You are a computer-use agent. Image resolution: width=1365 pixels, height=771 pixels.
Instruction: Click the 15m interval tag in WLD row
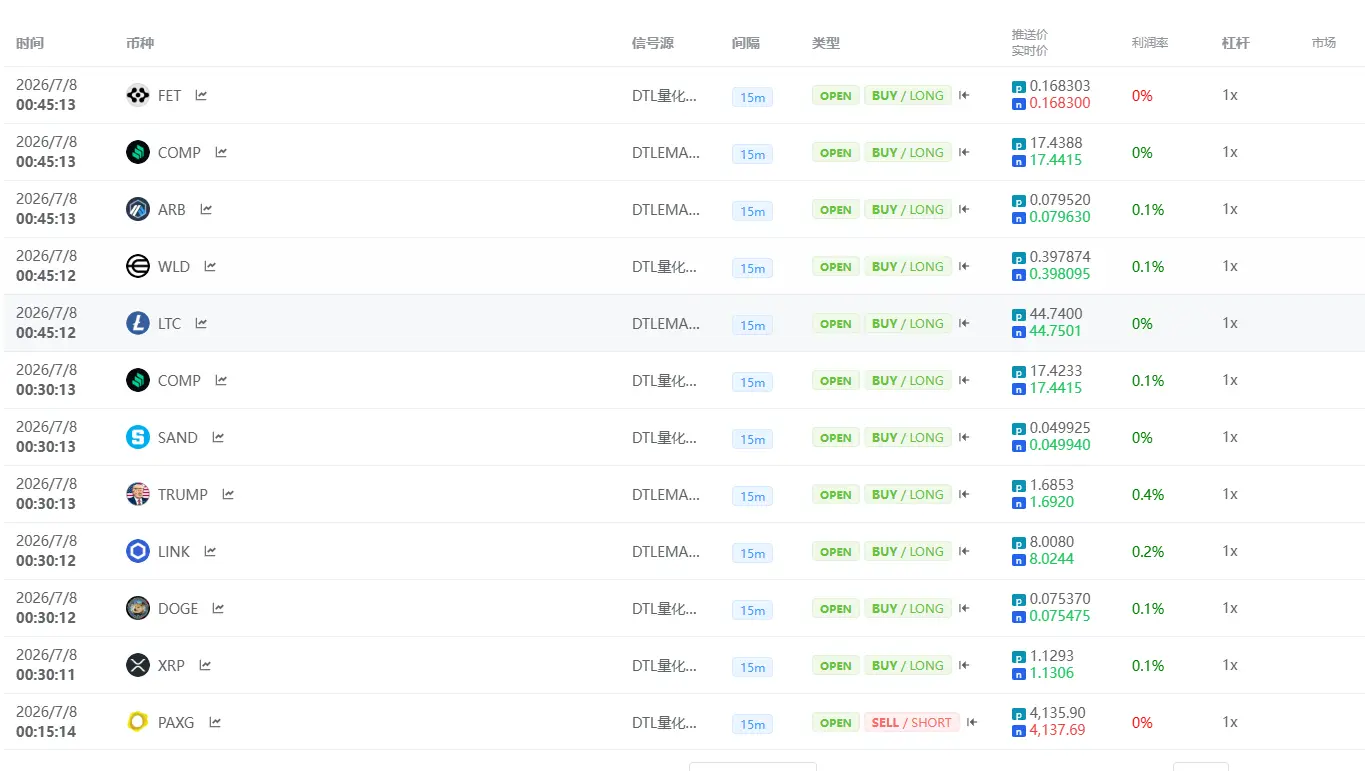coord(752,268)
